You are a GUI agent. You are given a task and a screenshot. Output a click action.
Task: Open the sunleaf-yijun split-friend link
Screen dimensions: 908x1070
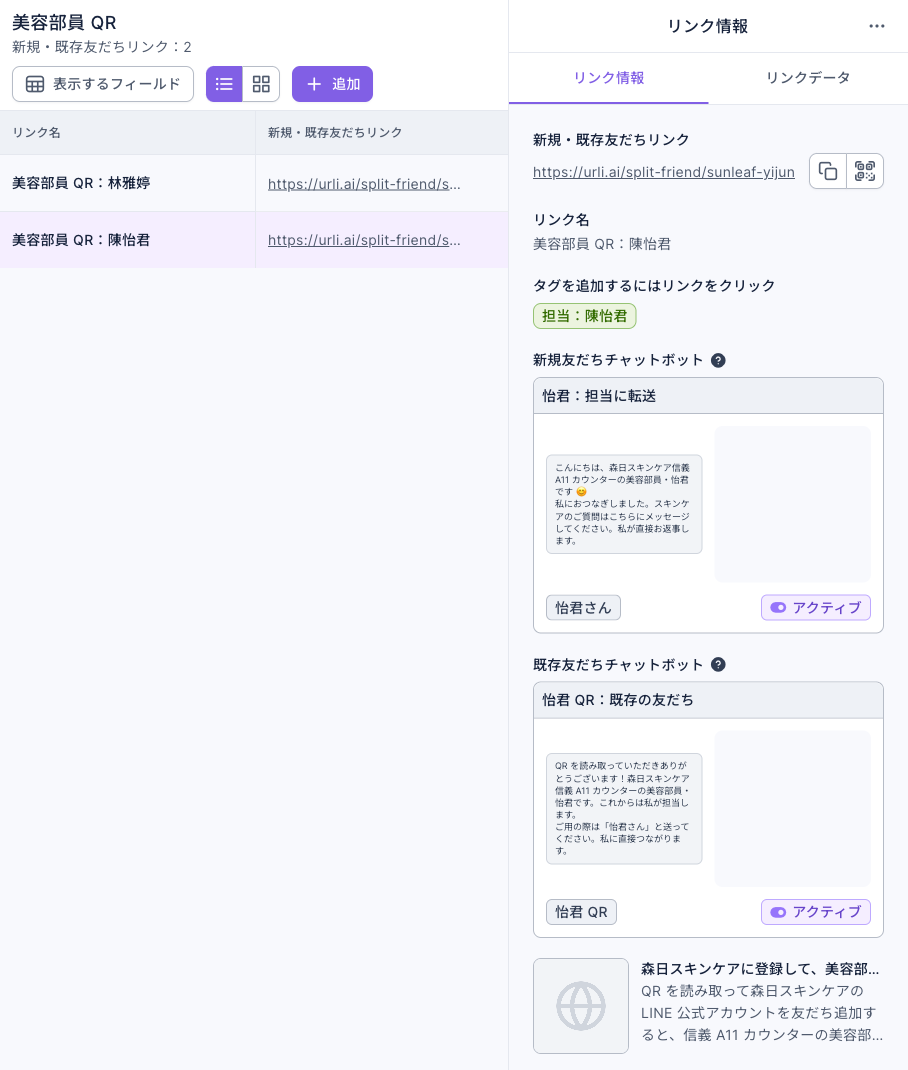coord(664,172)
